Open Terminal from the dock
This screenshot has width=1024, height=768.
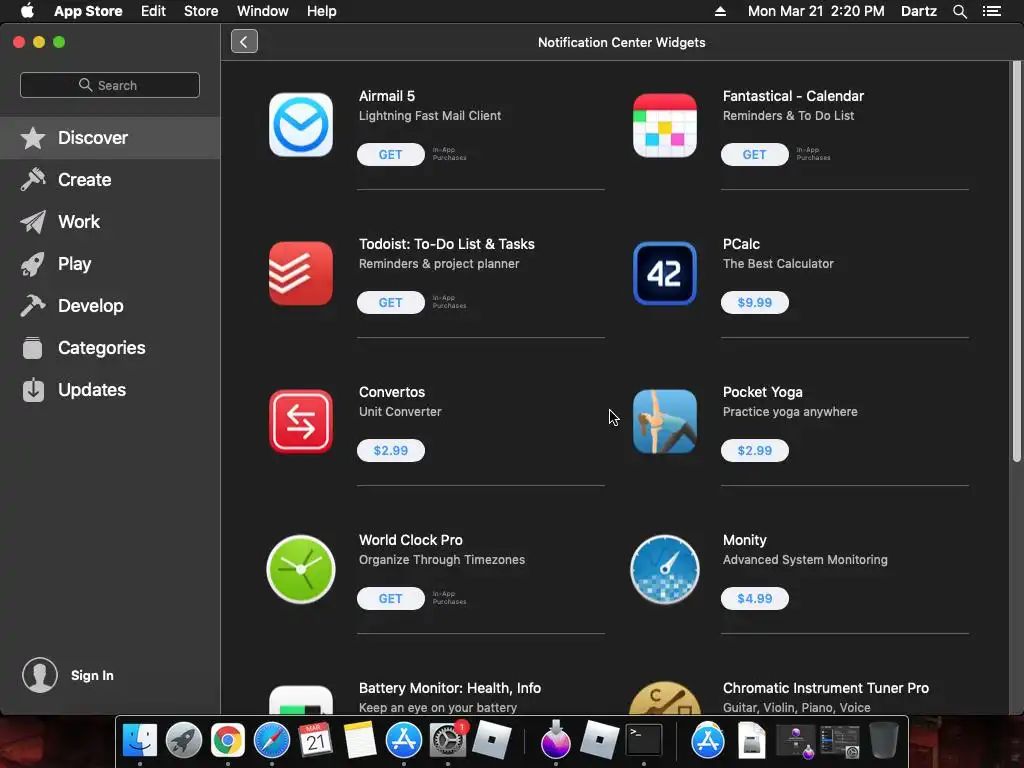pyautogui.click(x=644, y=741)
